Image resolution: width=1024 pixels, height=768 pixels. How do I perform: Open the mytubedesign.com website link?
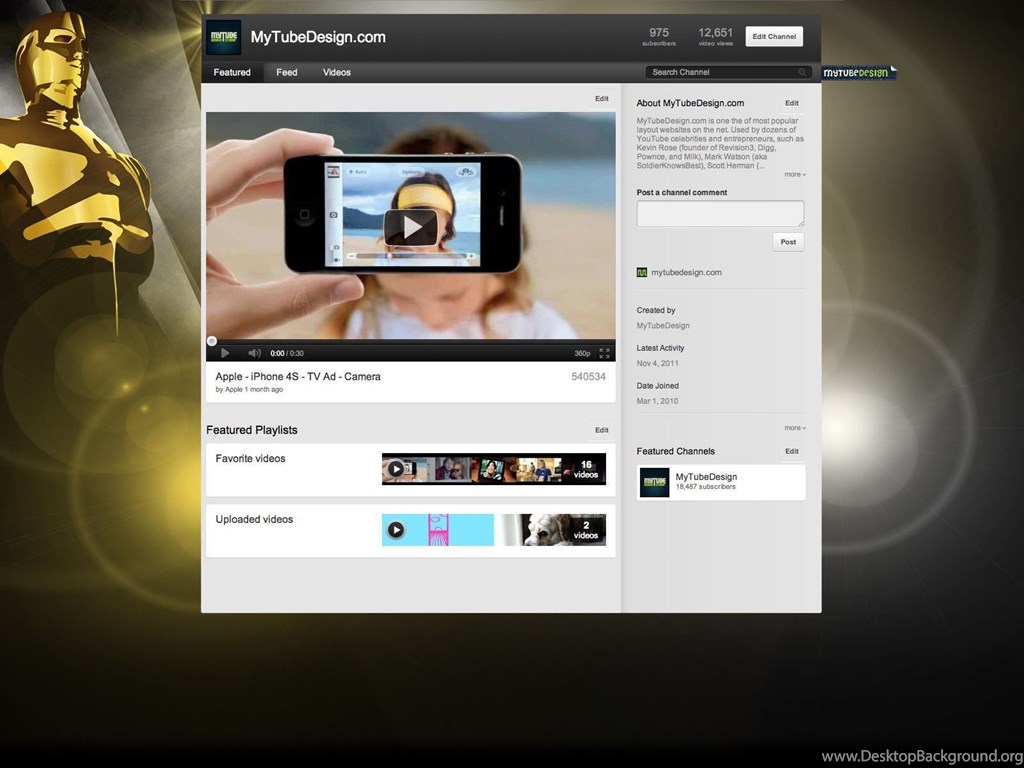tap(686, 272)
